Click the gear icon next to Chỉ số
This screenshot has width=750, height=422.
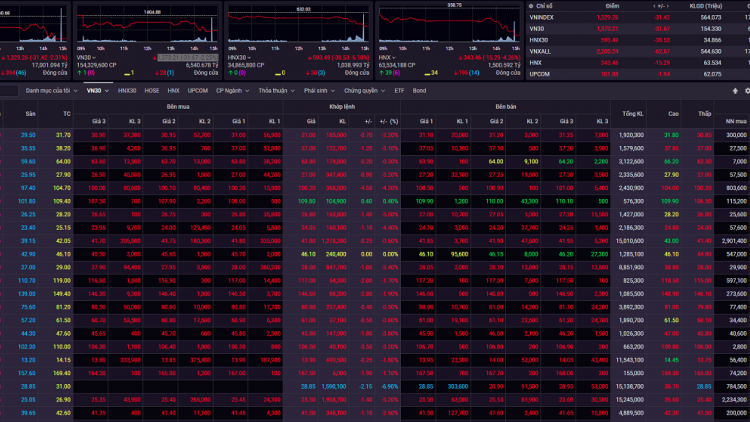(x=530, y=8)
